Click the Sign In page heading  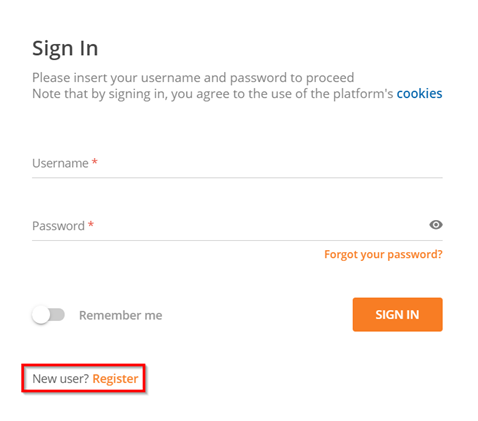65,48
